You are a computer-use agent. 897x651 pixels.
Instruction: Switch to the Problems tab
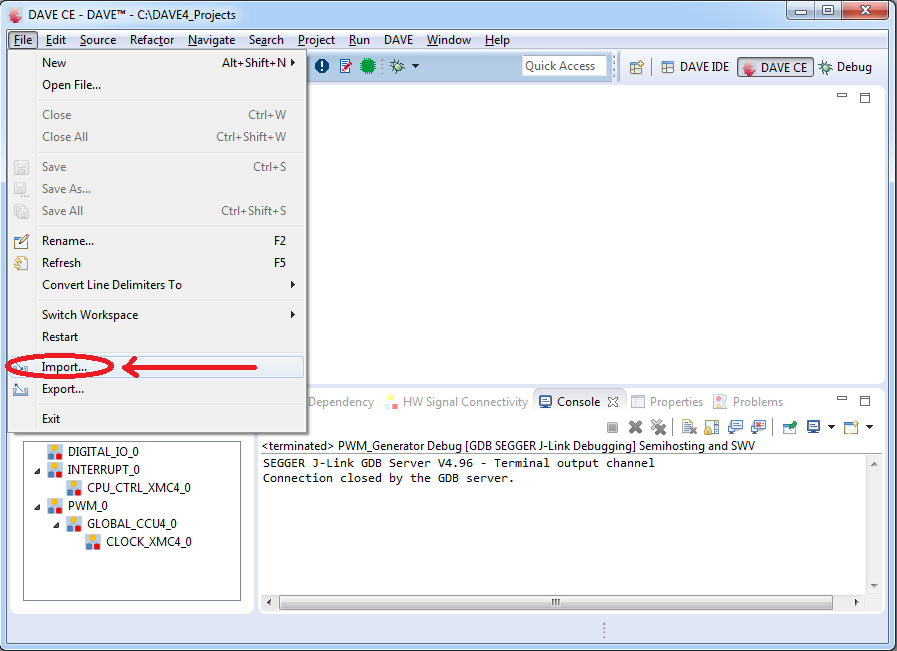click(748, 402)
